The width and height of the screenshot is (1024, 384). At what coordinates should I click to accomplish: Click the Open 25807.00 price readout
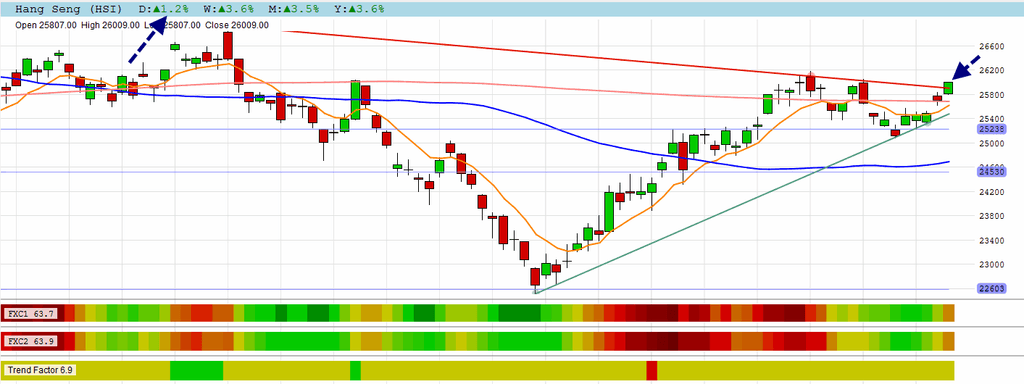(x=46, y=25)
